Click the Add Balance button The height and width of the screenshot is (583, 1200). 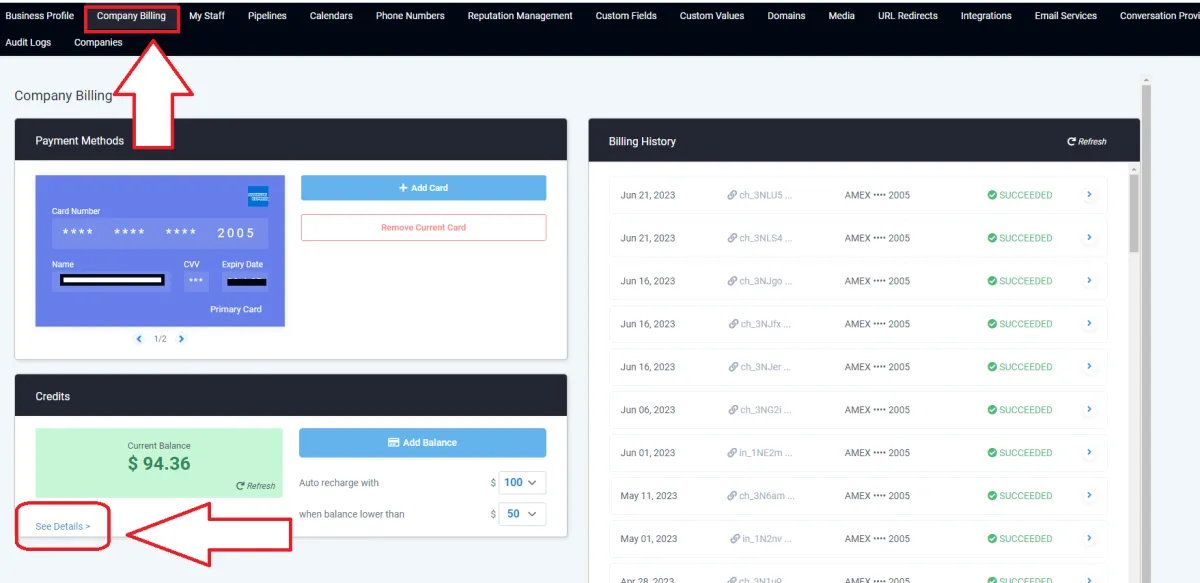[x=422, y=443]
